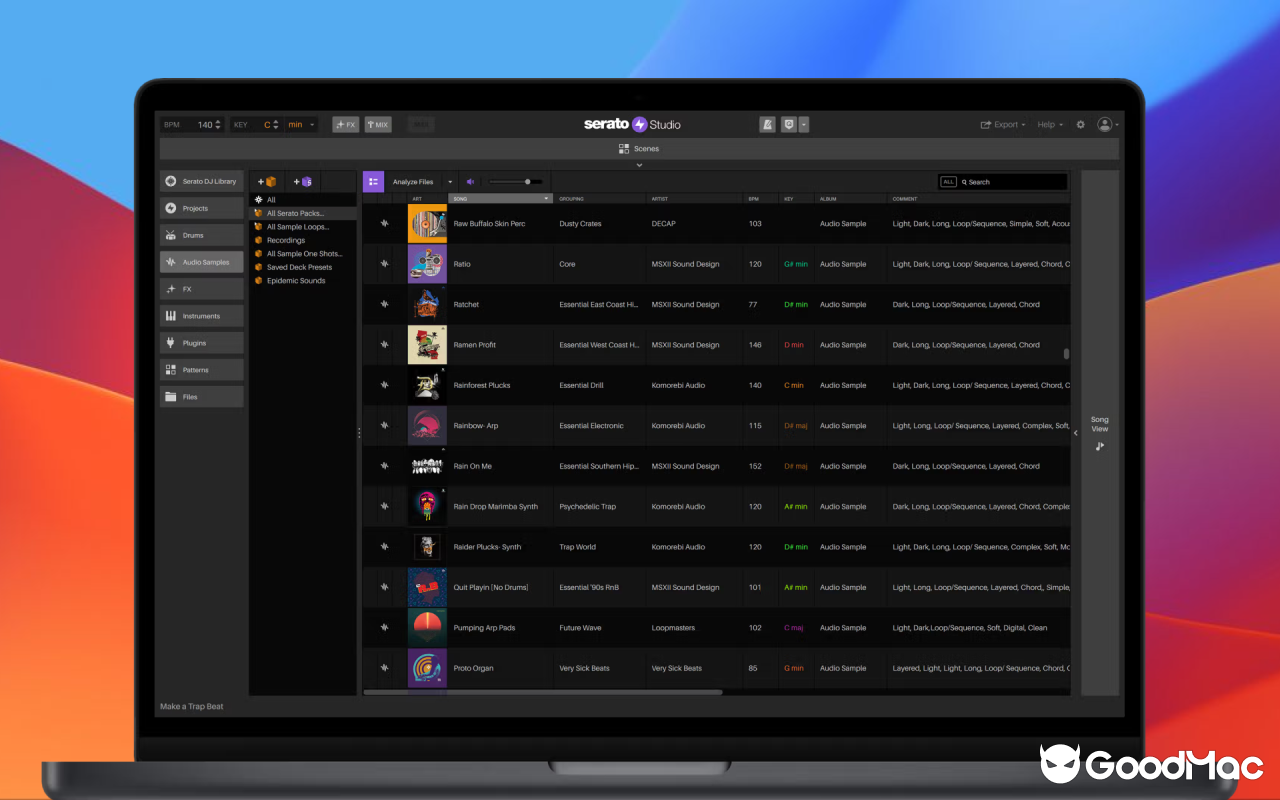1280x800 pixels.
Task: Select FX in the left sidebar
Action: tap(201, 288)
